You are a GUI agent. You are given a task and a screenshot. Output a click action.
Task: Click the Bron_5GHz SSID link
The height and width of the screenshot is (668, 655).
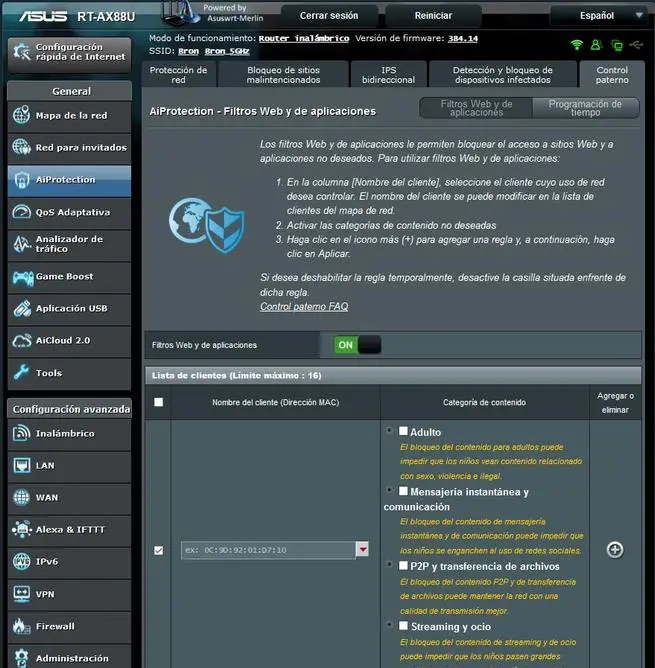point(227,51)
